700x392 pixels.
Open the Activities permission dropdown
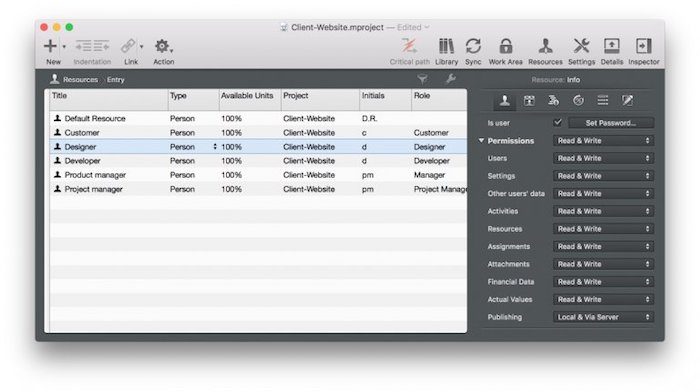coord(603,211)
